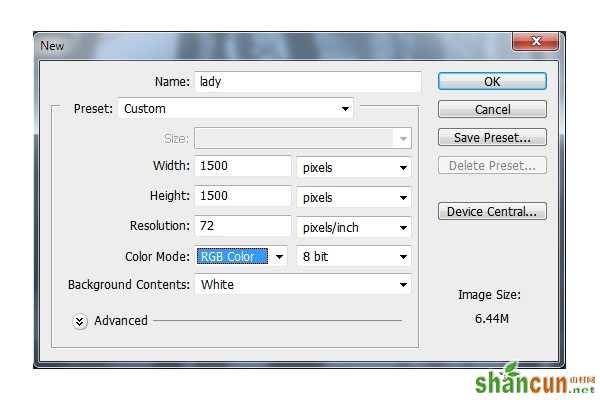Click the Height value field
The height and width of the screenshot is (400, 600).
[x=243, y=196]
